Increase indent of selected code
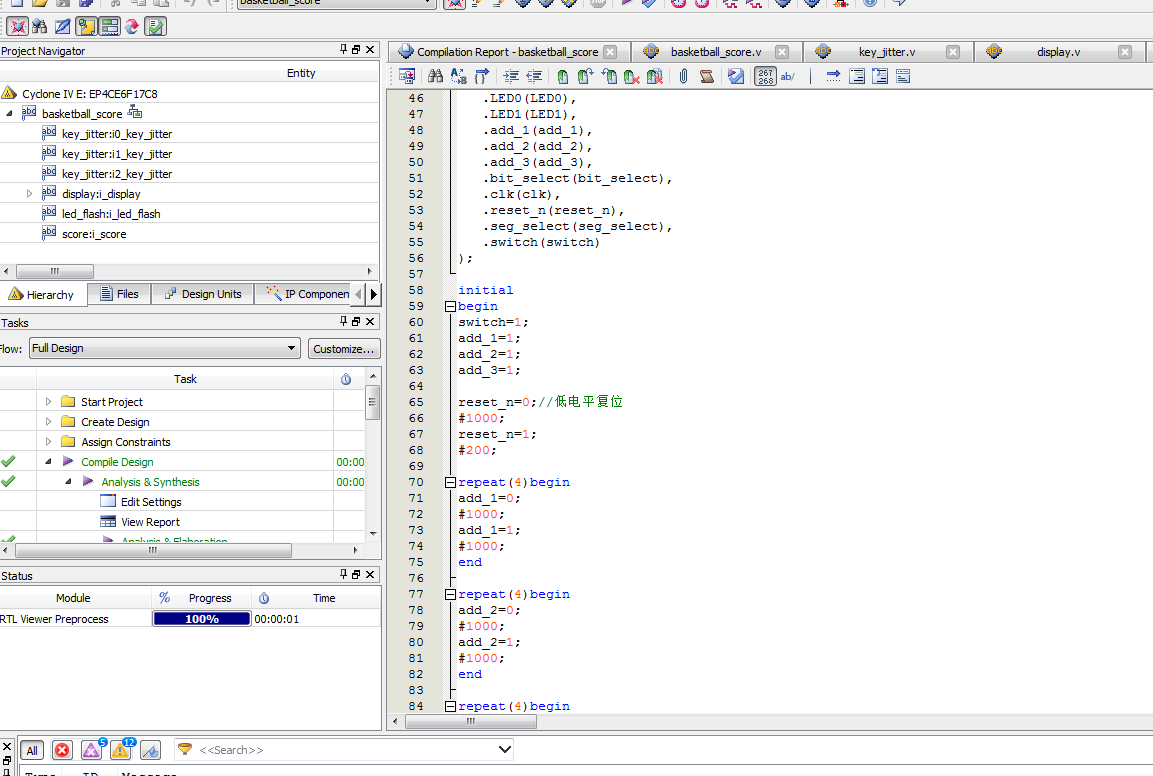Image resolution: width=1153 pixels, height=776 pixels. pos(511,76)
